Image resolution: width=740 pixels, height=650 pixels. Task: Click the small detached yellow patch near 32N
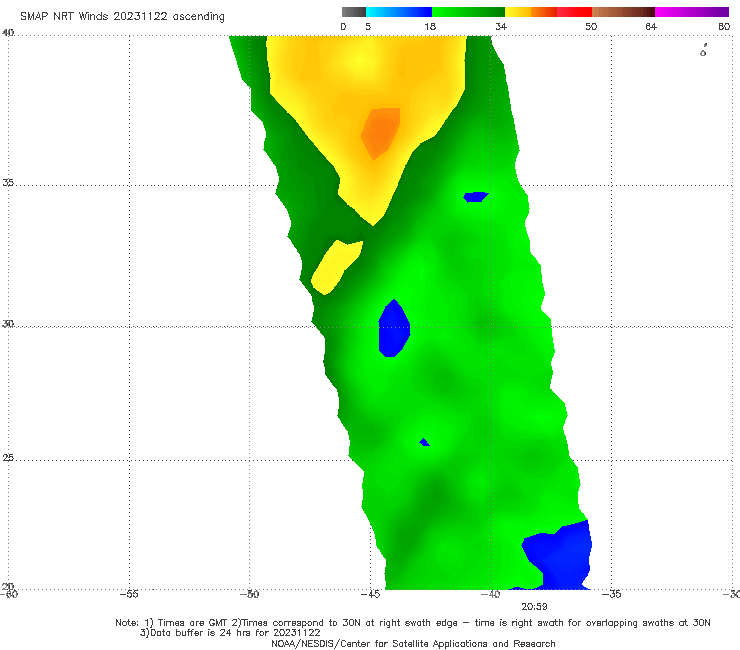[337, 267]
